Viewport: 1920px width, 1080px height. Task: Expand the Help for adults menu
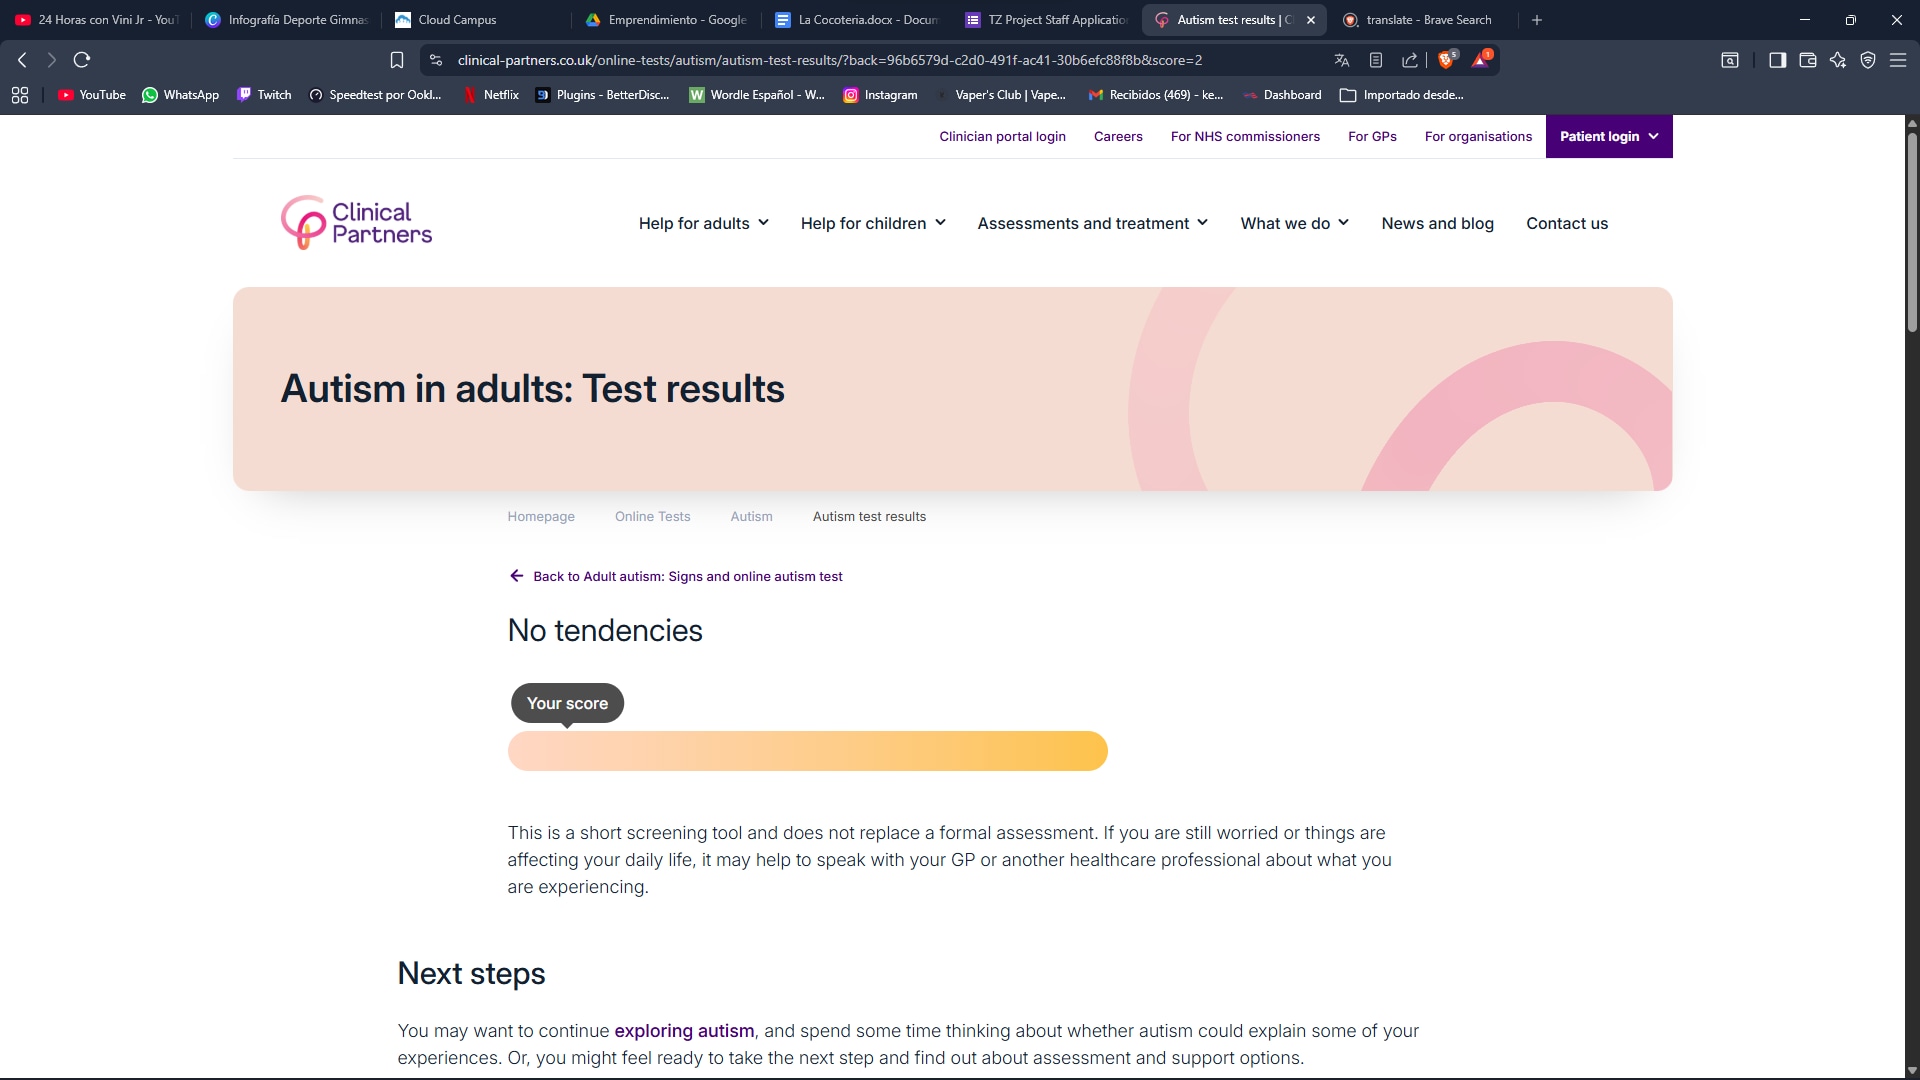(x=703, y=223)
